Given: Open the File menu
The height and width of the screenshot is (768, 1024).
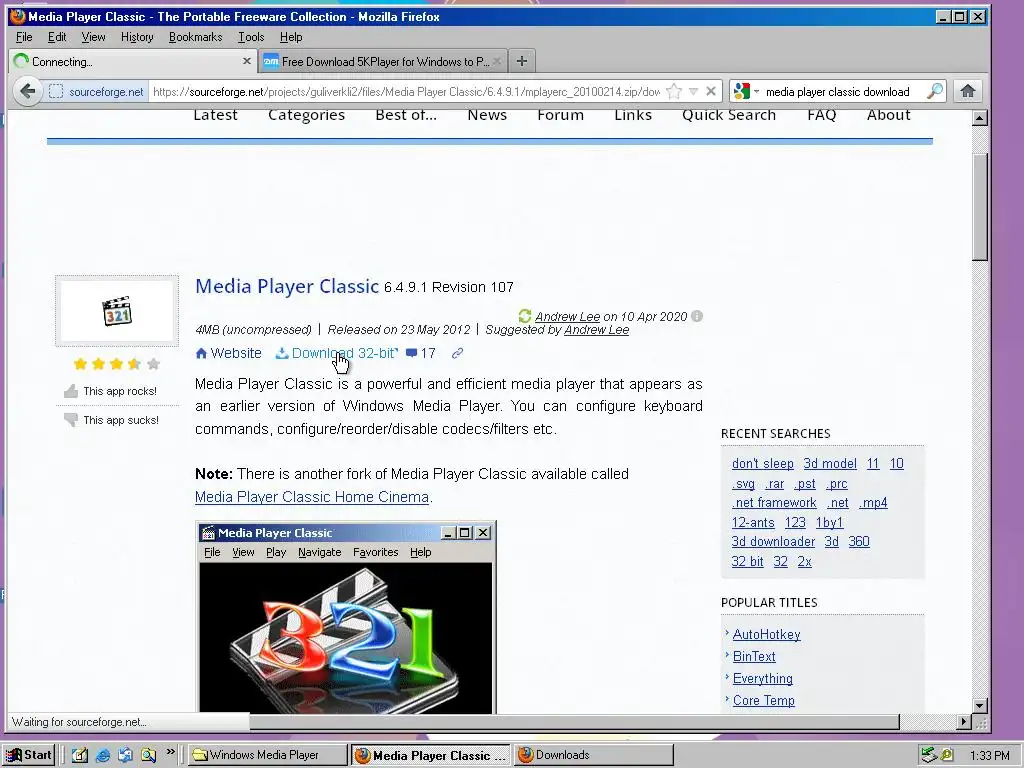Looking at the screenshot, I should (24, 37).
